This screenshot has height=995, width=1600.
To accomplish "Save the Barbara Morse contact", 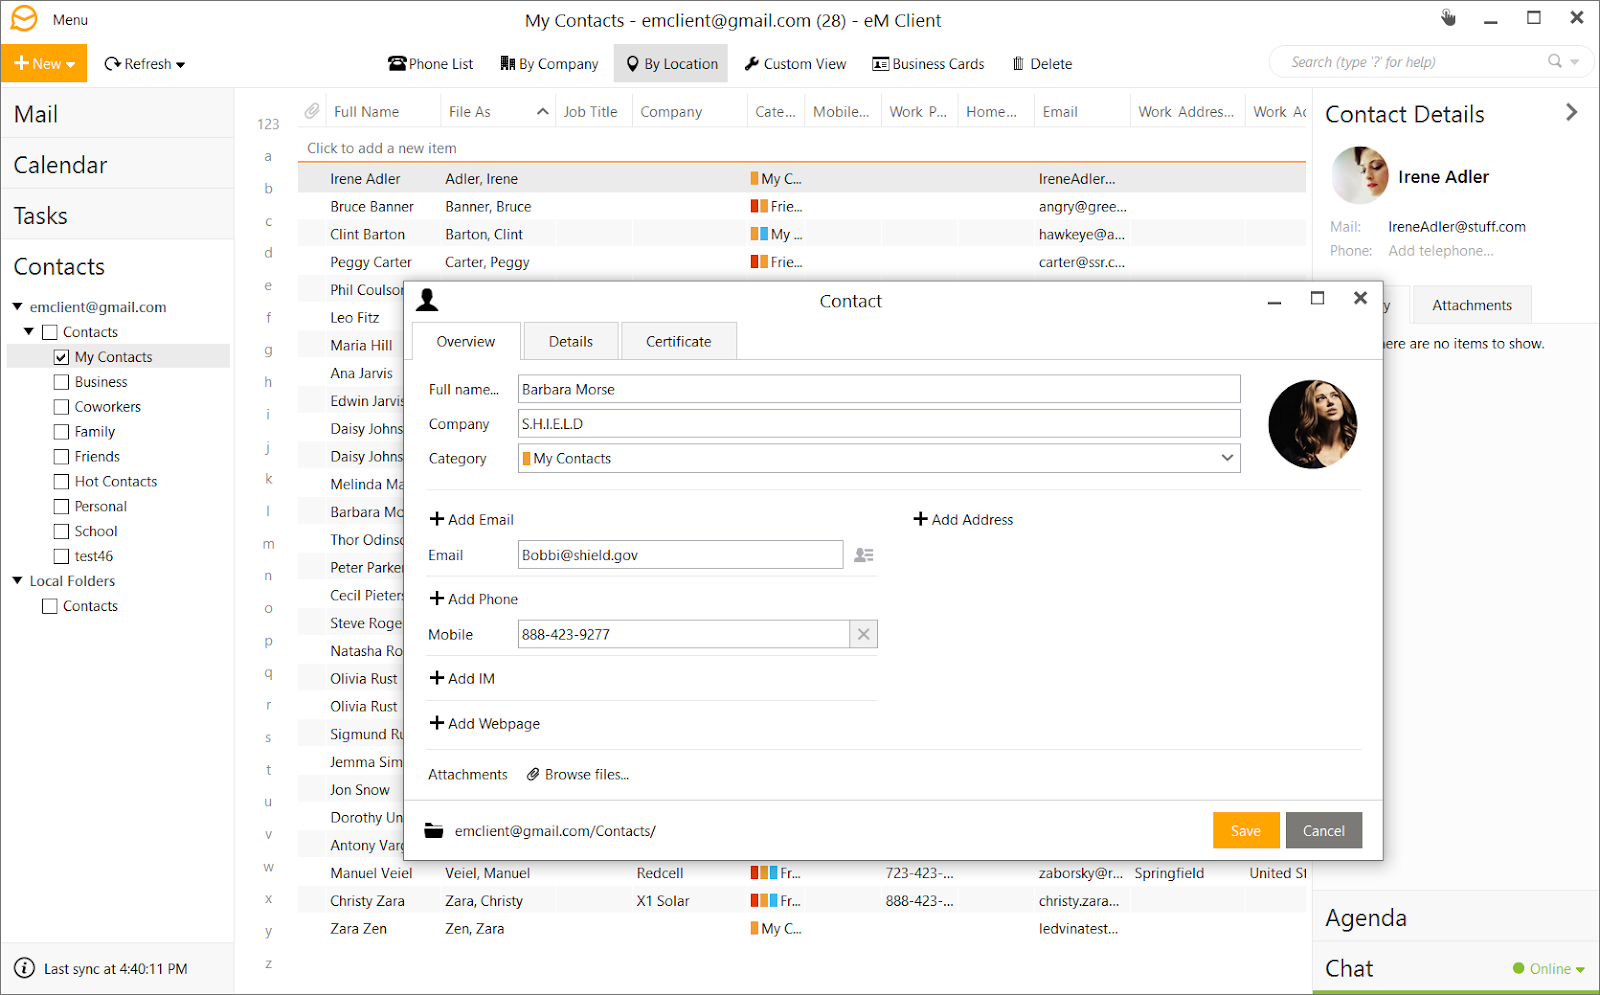I will [x=1245, y=830].
